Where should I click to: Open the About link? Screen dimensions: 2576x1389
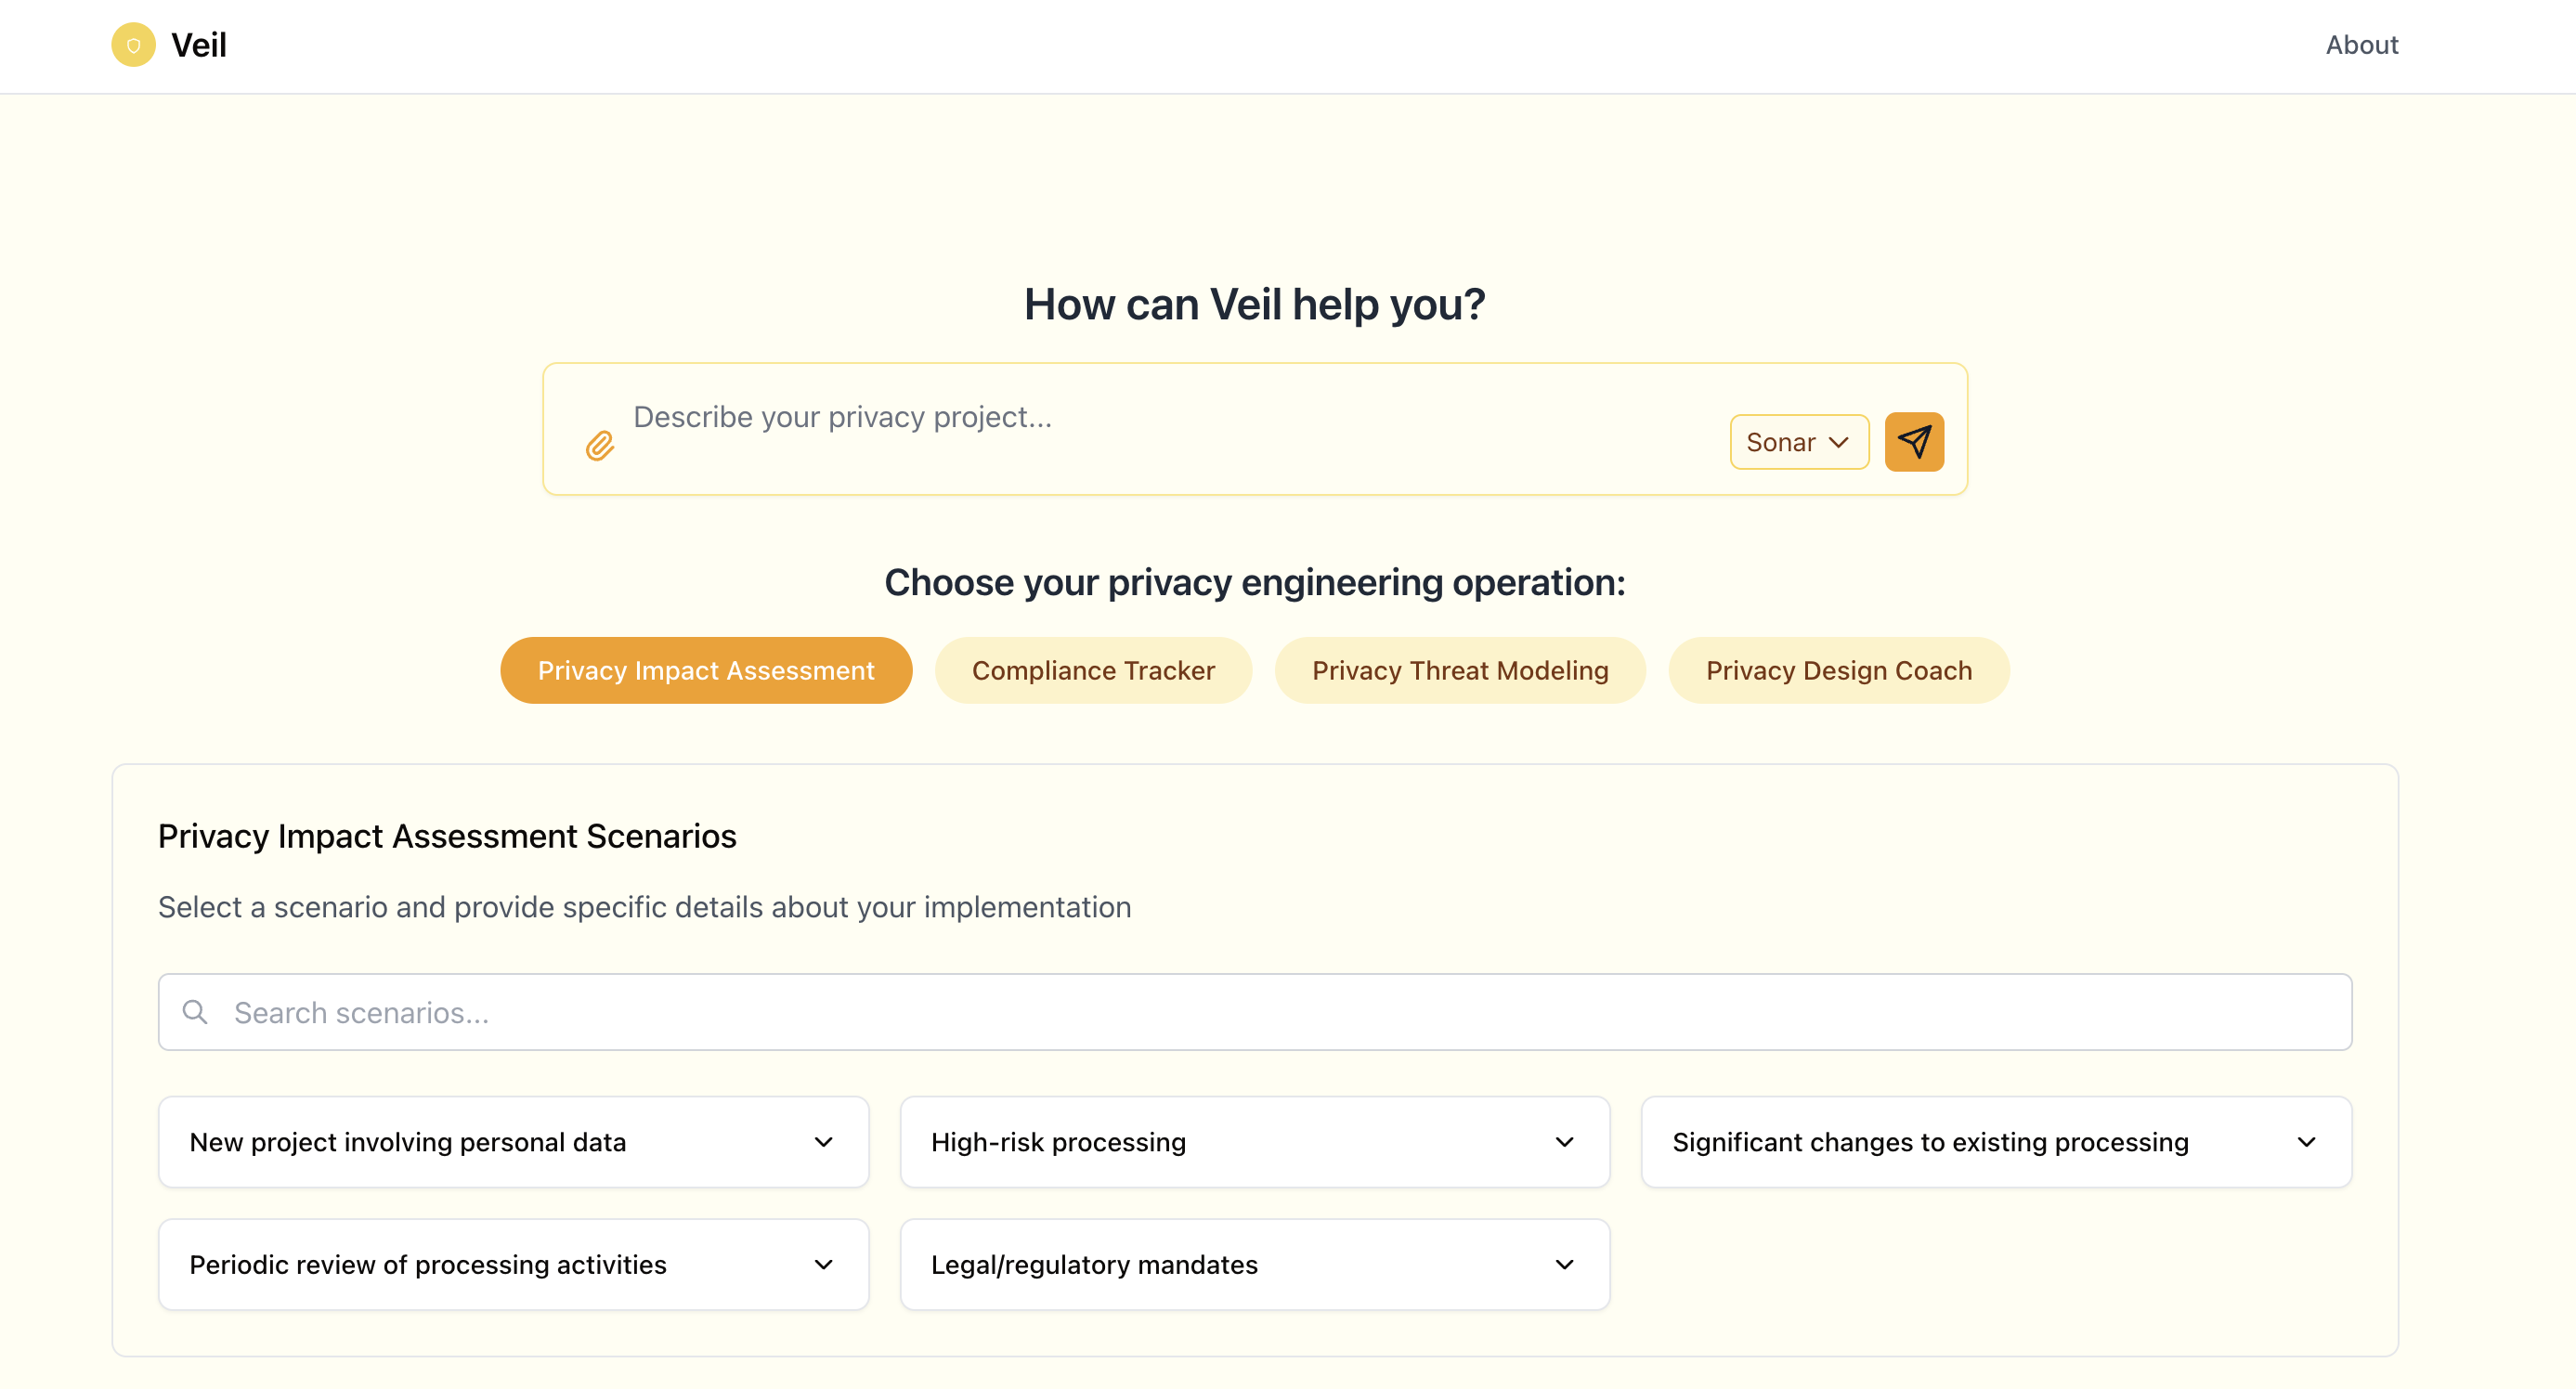(2361, 45)
